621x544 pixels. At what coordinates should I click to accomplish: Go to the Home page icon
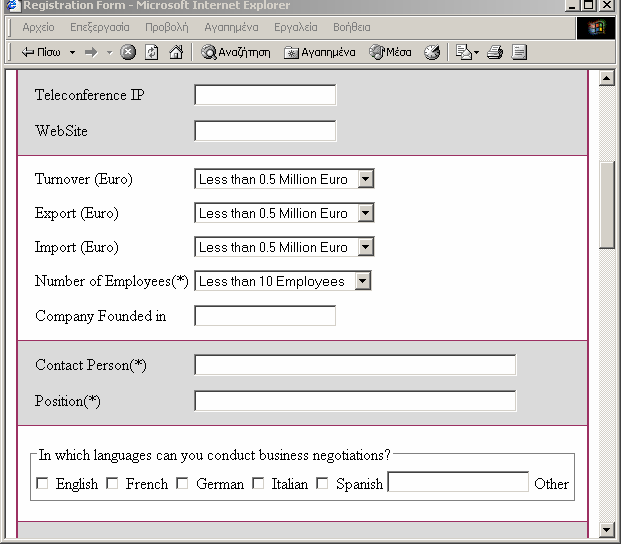(x=176, y=52)
